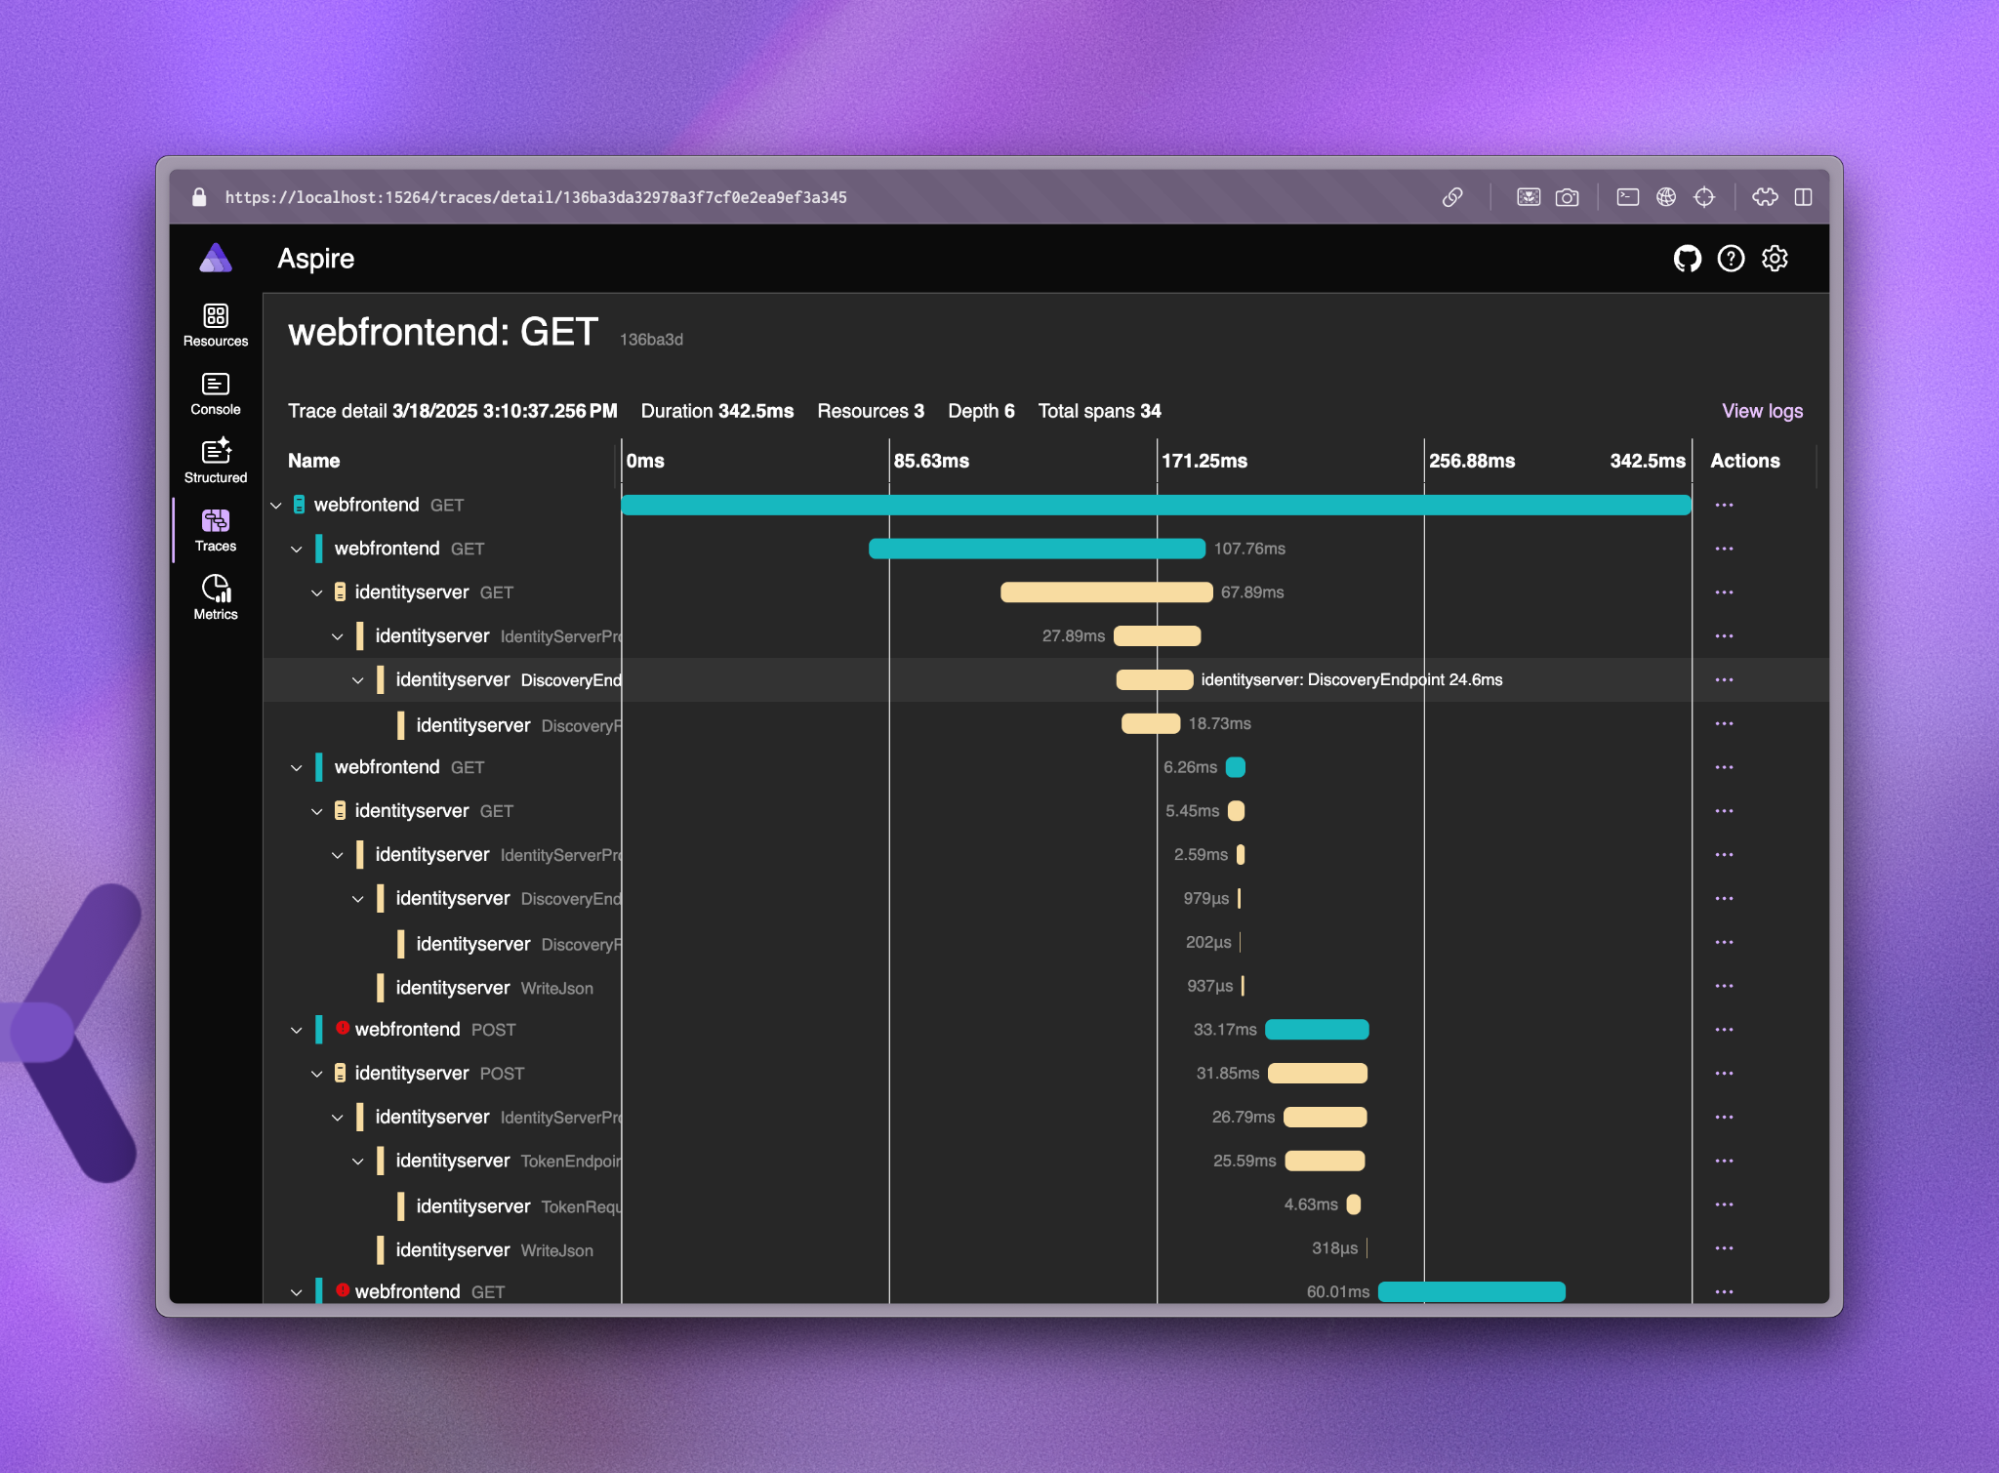Click the 67.89ms identityserver span bar
This screenshot has height=1473, width=1999.
(x=1106, y=592)
